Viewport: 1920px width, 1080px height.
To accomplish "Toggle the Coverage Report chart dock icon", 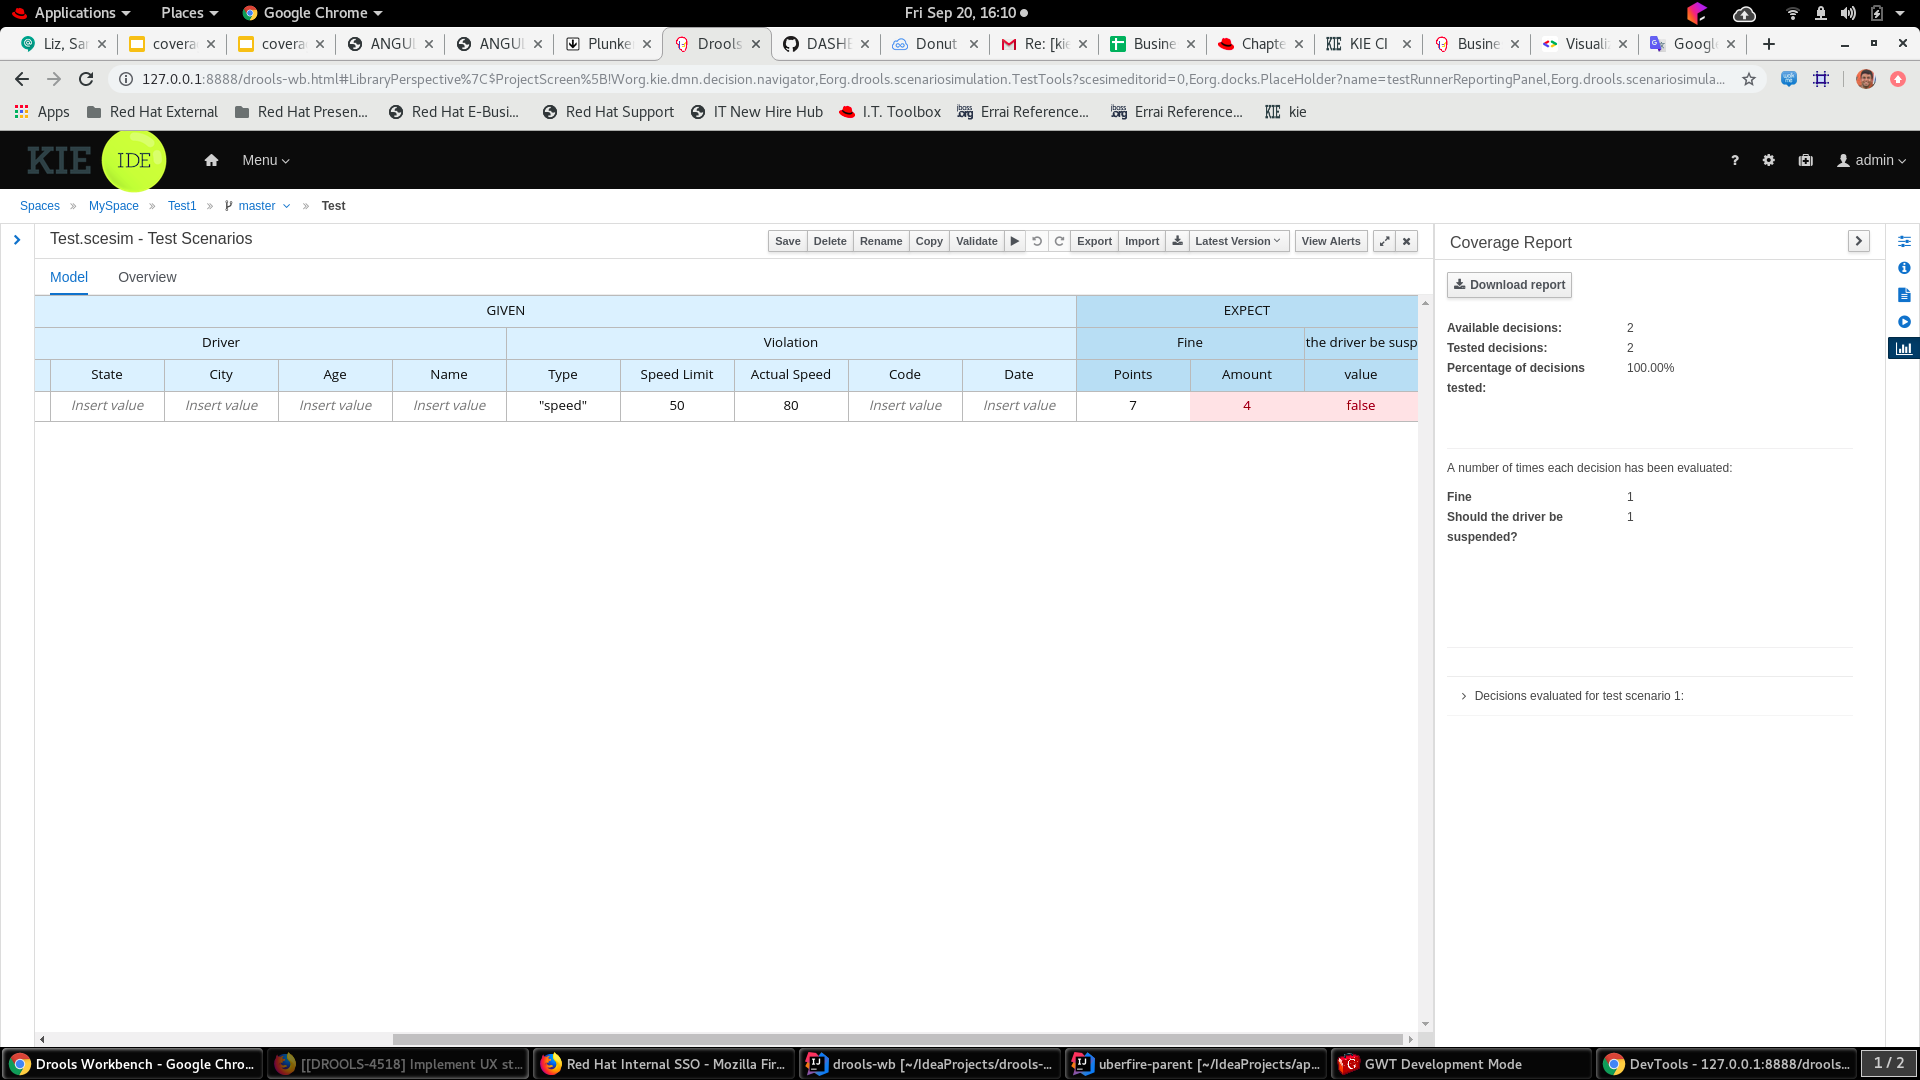I will pos(1904,349).
